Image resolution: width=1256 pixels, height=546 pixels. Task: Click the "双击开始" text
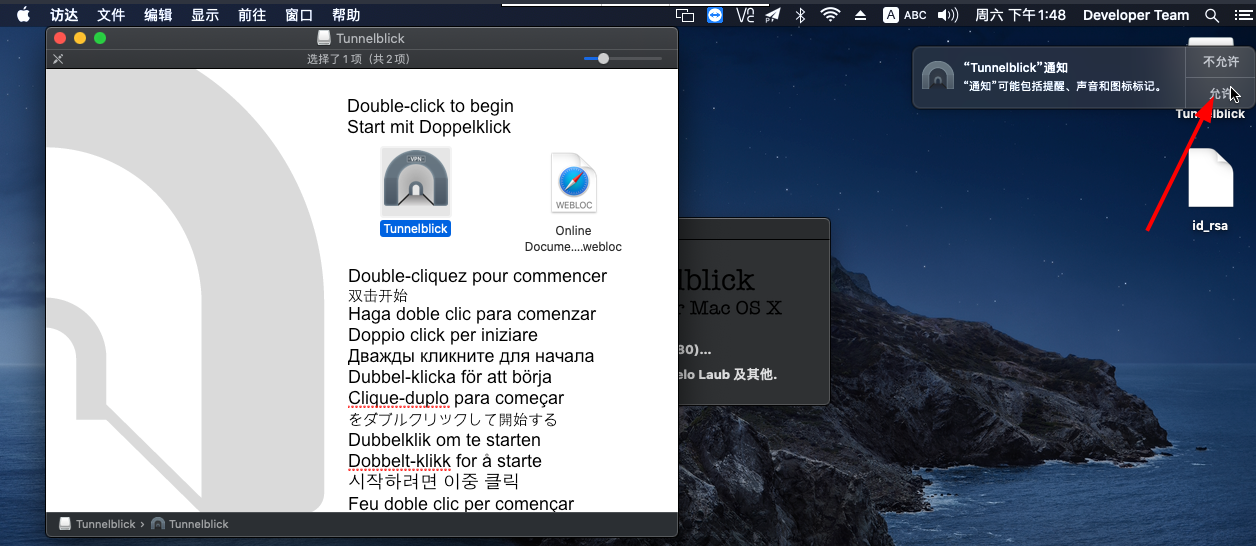(378, 296)
